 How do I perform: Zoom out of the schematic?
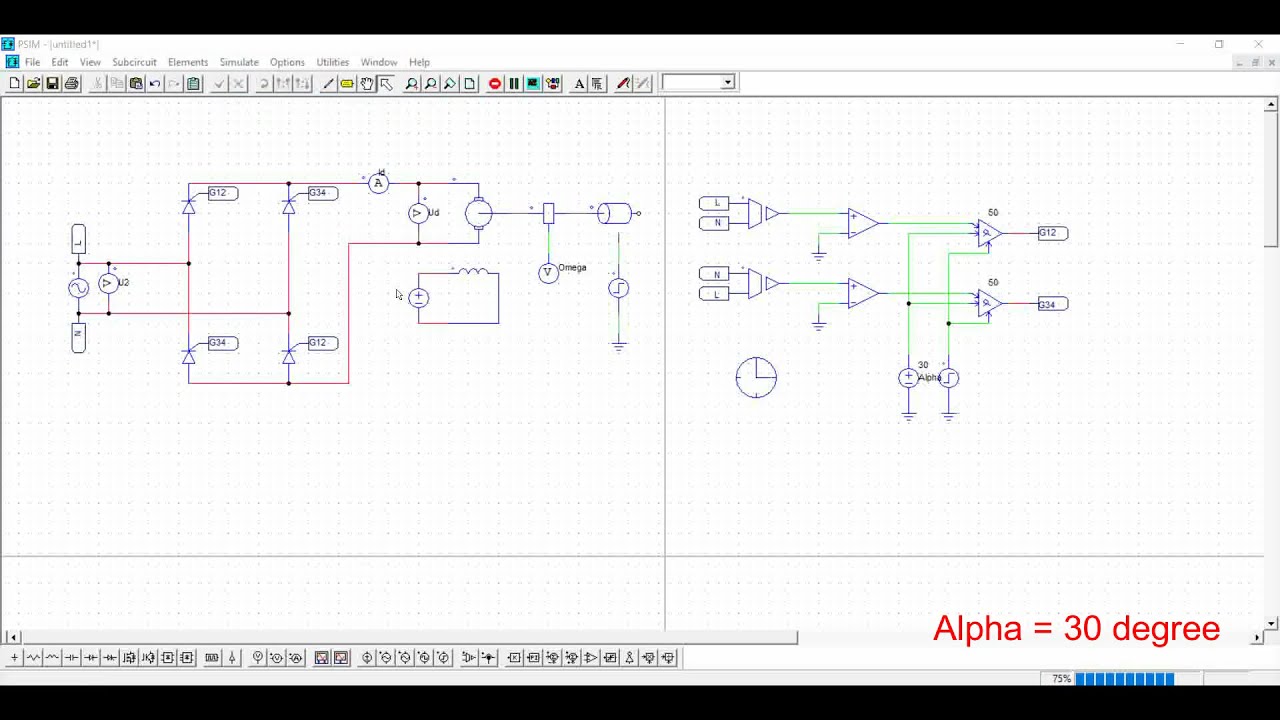(x=430, y=83)
